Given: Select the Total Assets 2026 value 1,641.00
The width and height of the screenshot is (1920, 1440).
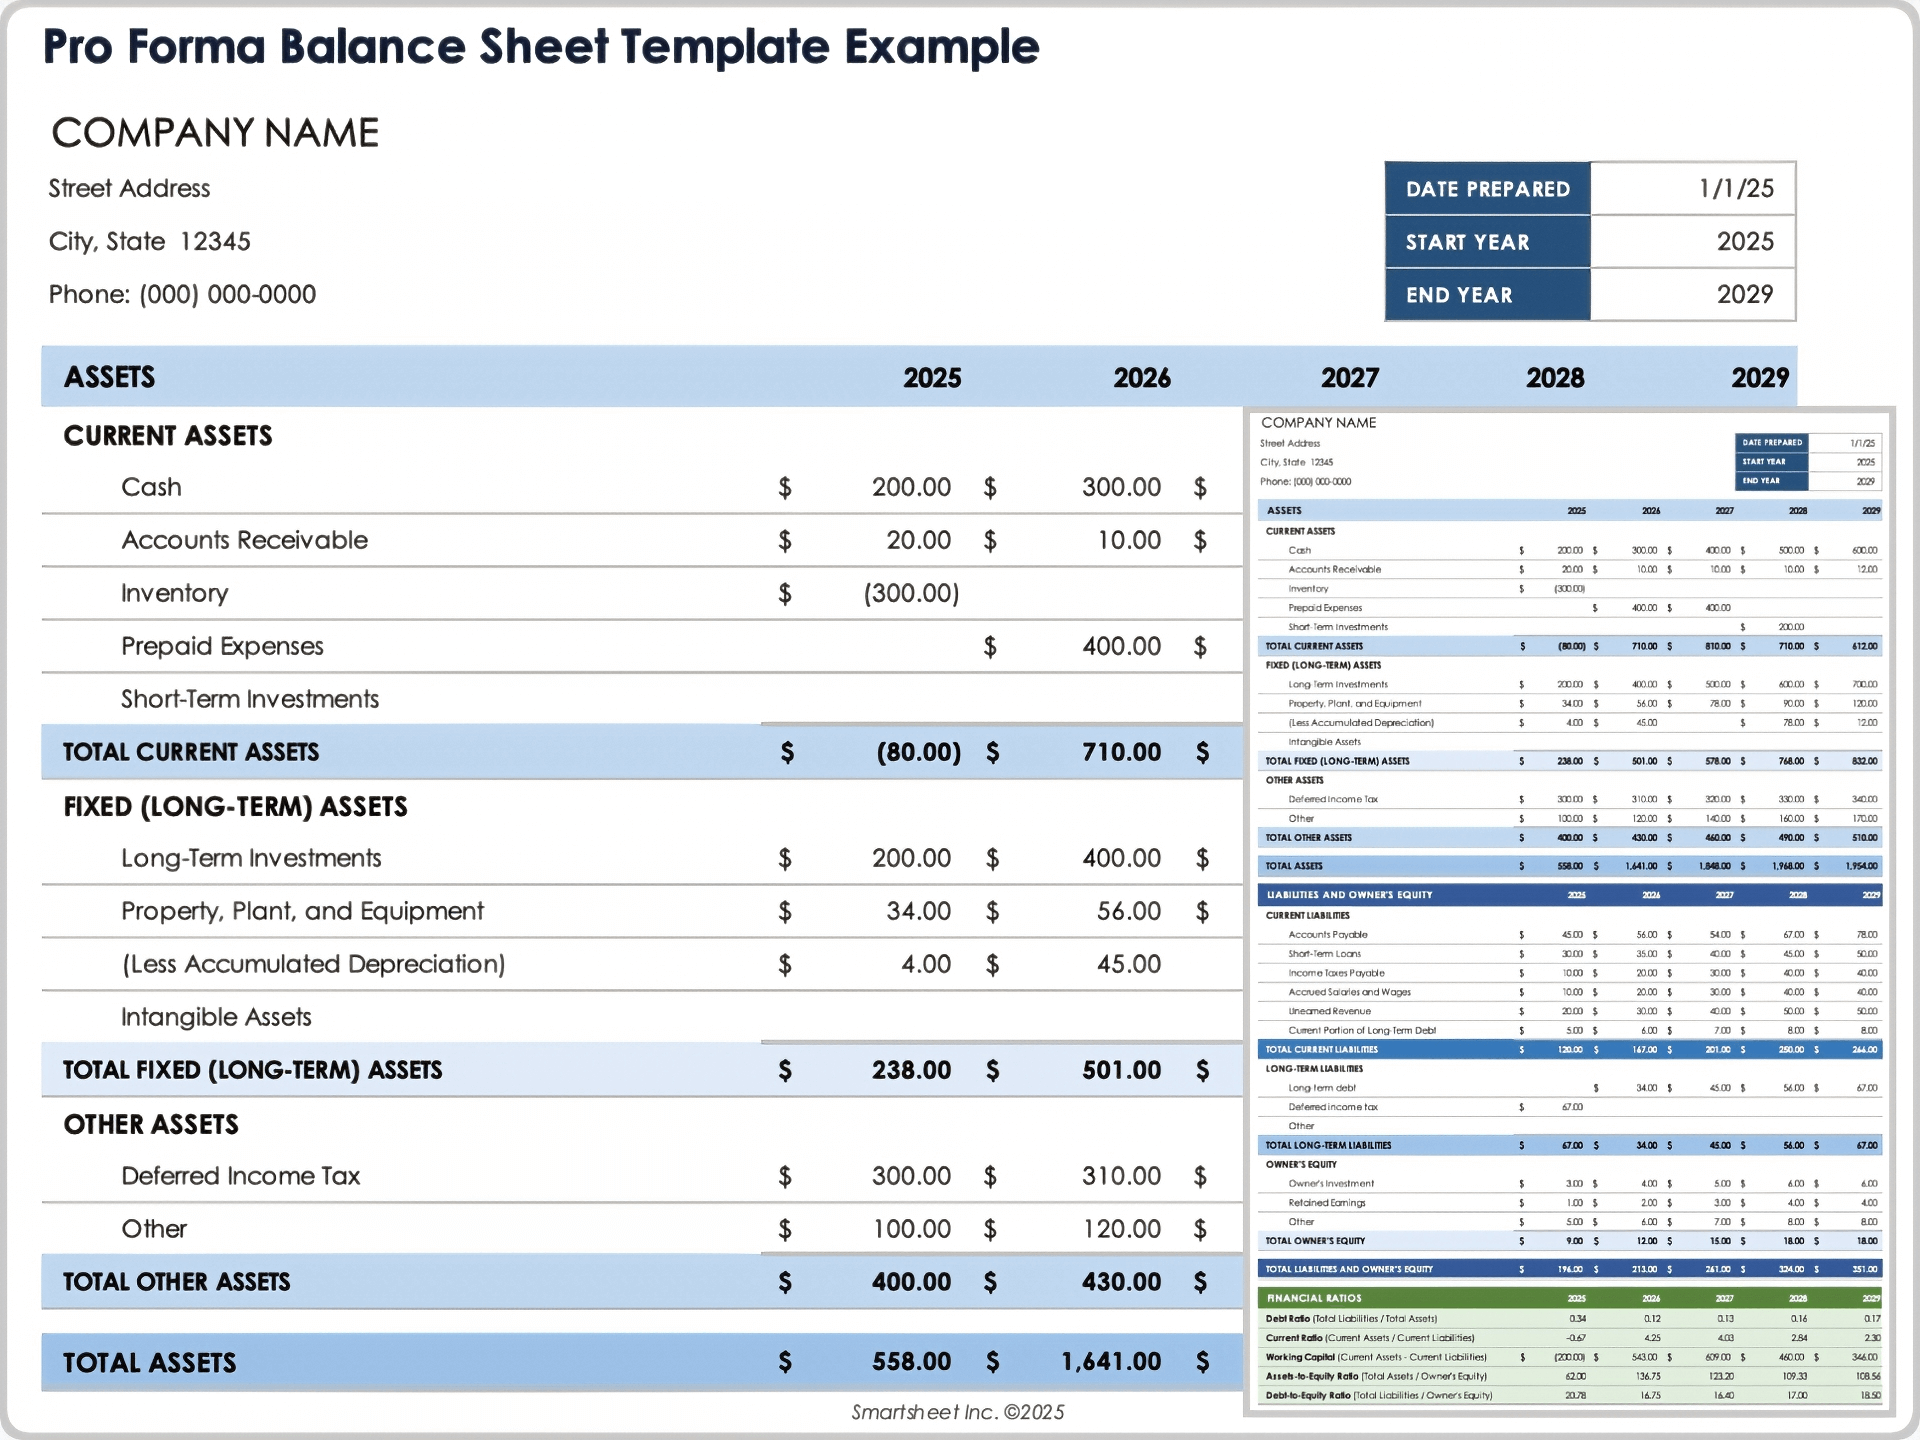Looking at the screenshot, I should click(1111, 1361).
